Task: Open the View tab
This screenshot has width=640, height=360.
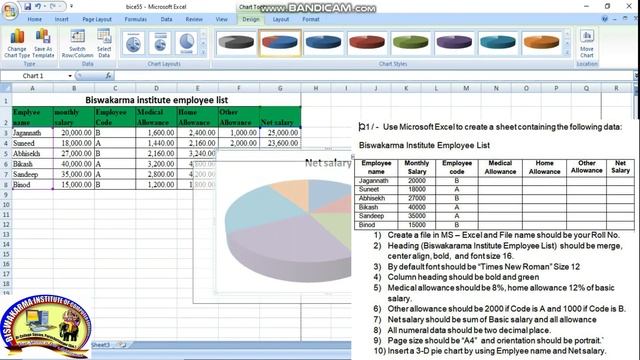Action: [222, 19]
